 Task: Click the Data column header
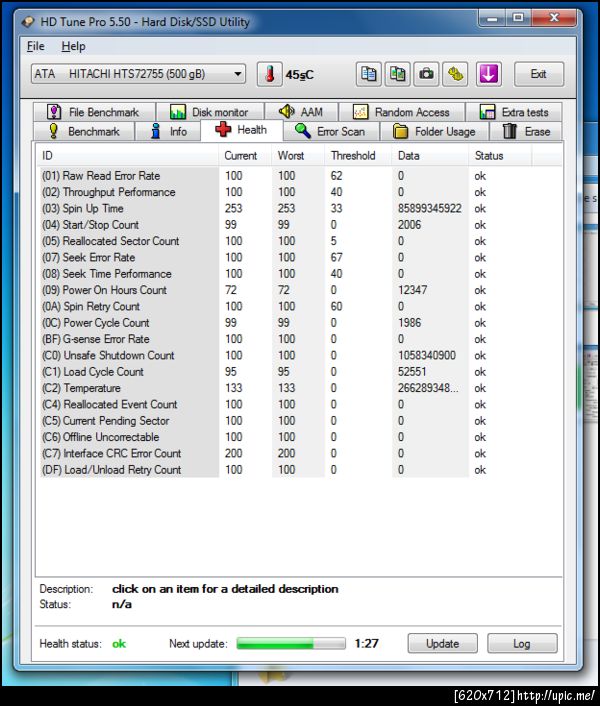pos(430,156)
